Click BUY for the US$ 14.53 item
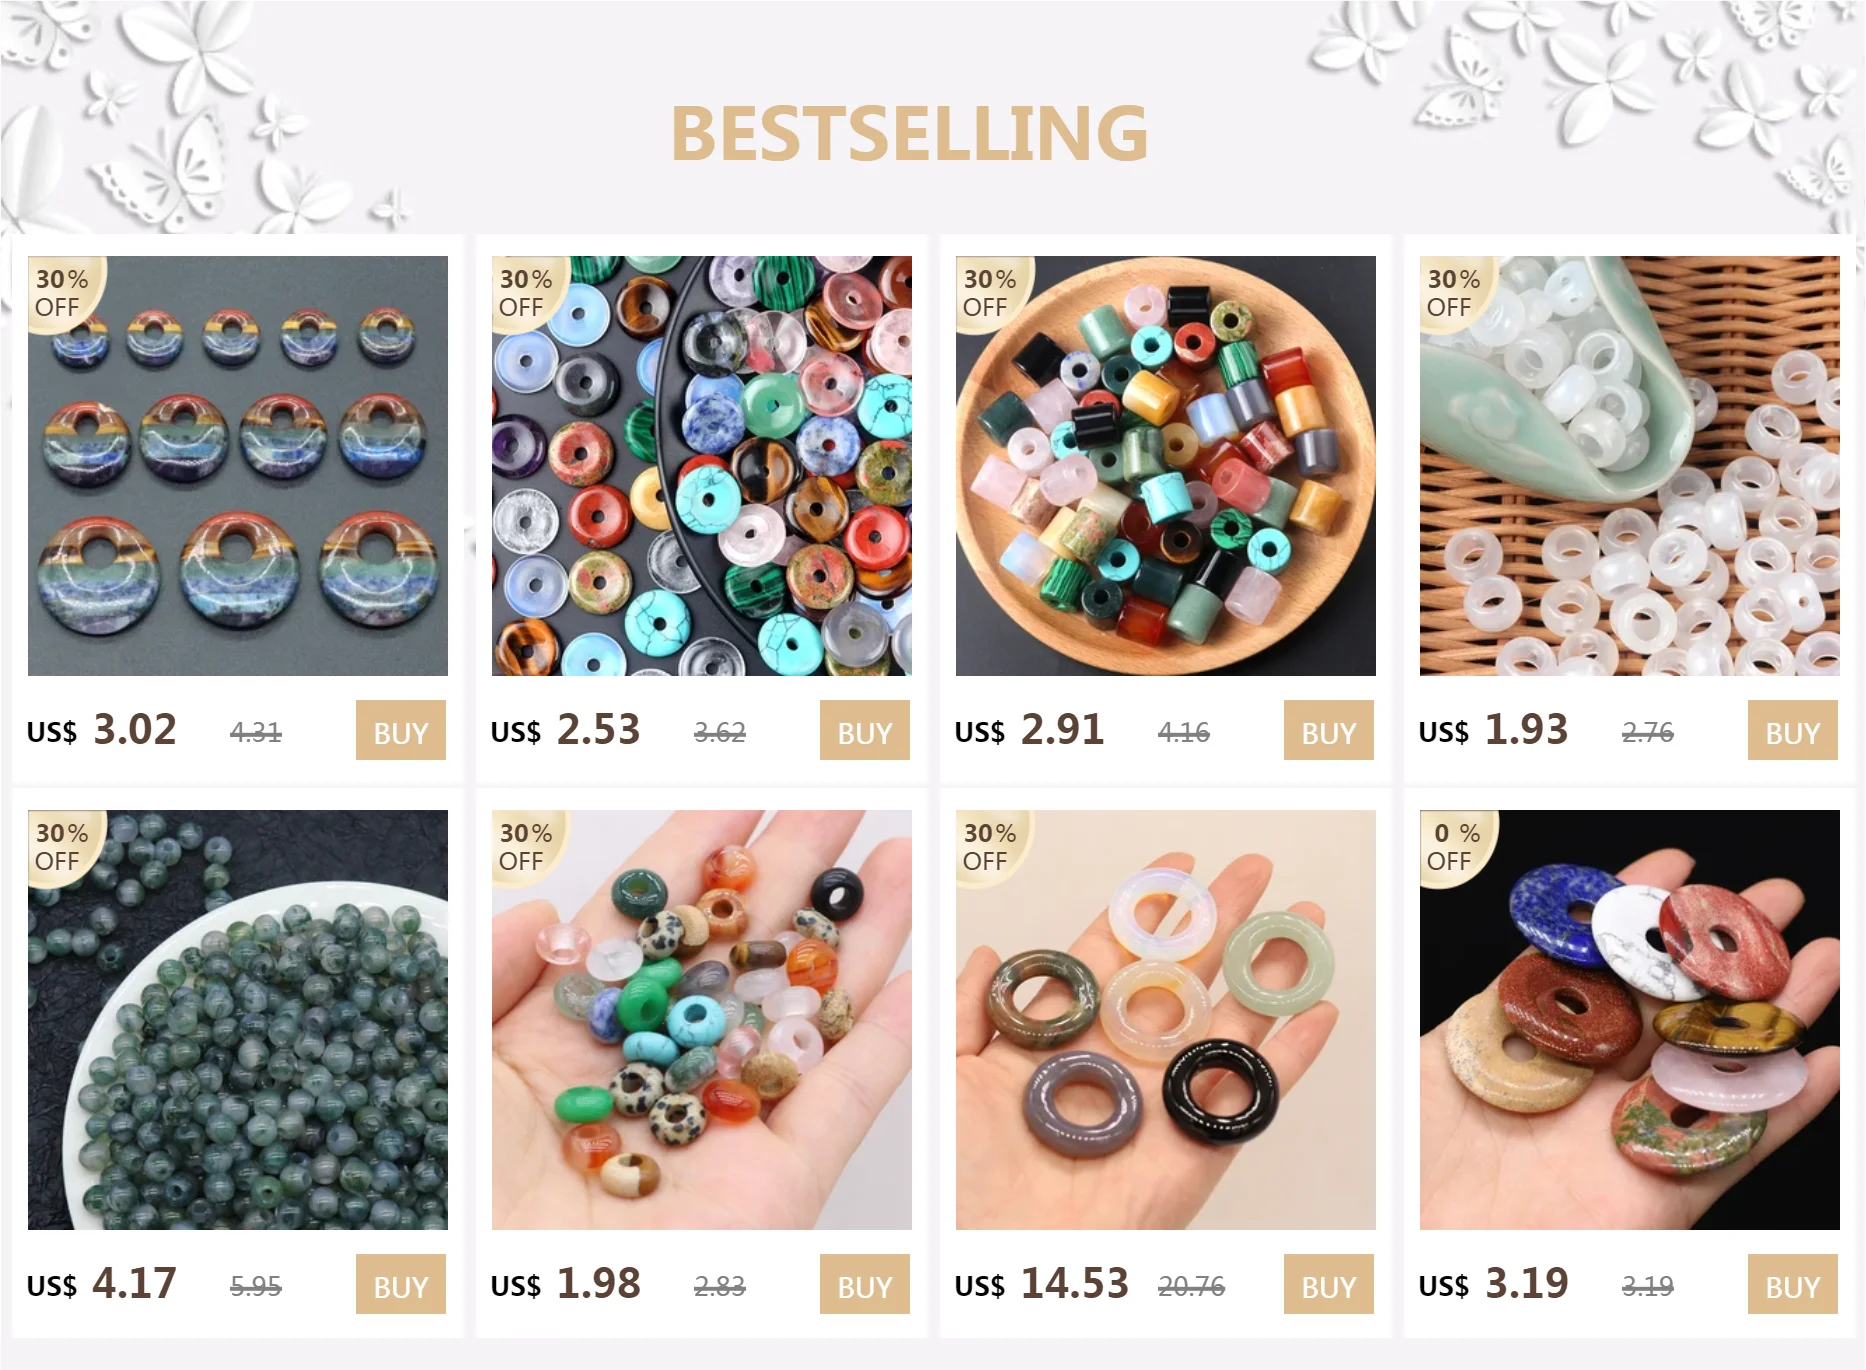The width and height of the screenshot is (1866, 1370). point(1329,1285)
